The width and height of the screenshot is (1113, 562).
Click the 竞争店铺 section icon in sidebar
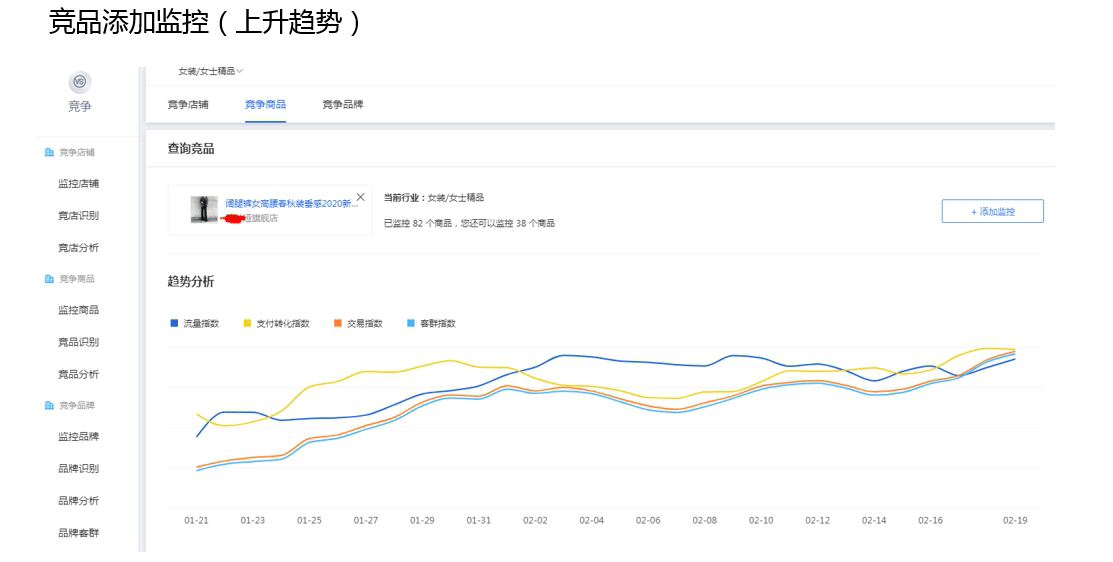click(49, 152)
